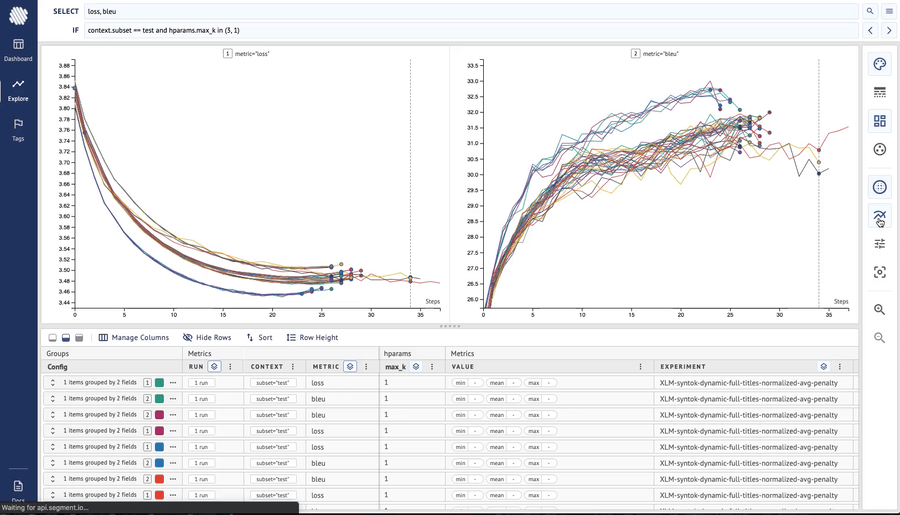Open METRIC column options menu
Viewport: 900px width, 515px height.
(366, 366)
